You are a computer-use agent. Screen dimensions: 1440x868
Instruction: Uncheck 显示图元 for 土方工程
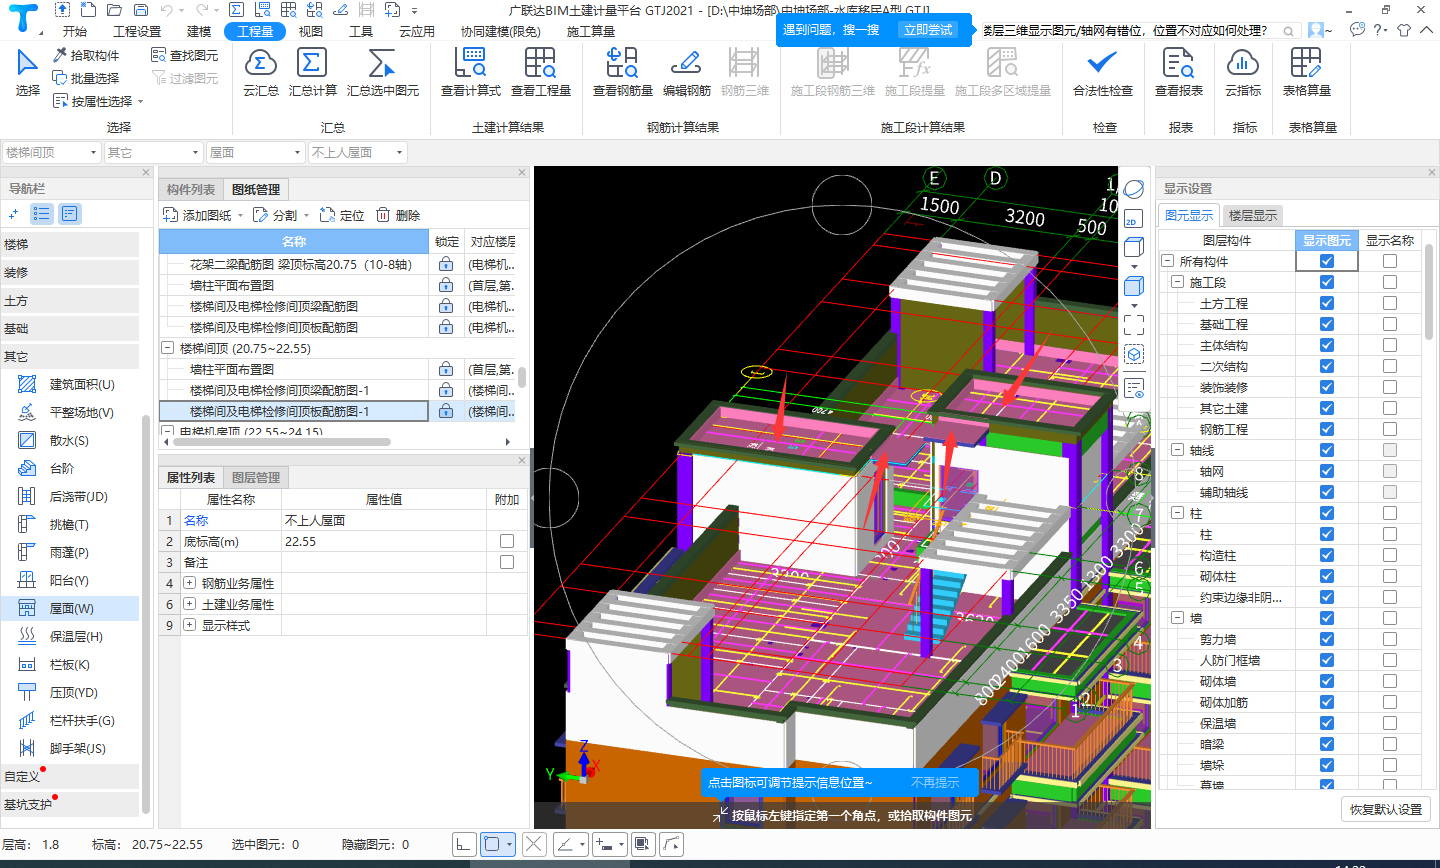click(1326, 303)
